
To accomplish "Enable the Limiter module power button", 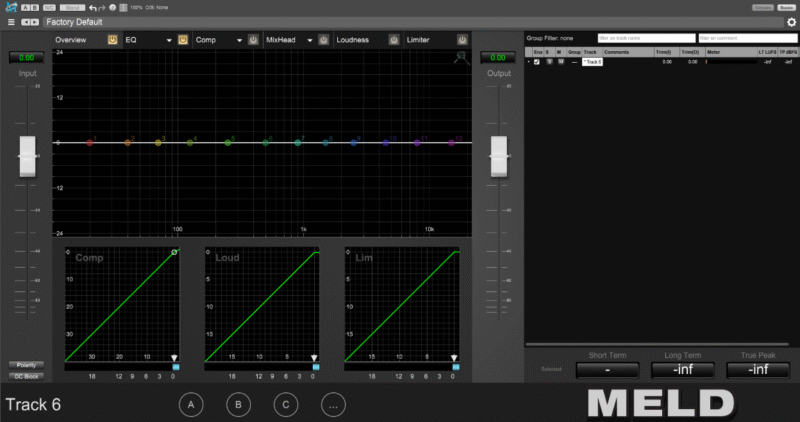I will pos(462,40).
